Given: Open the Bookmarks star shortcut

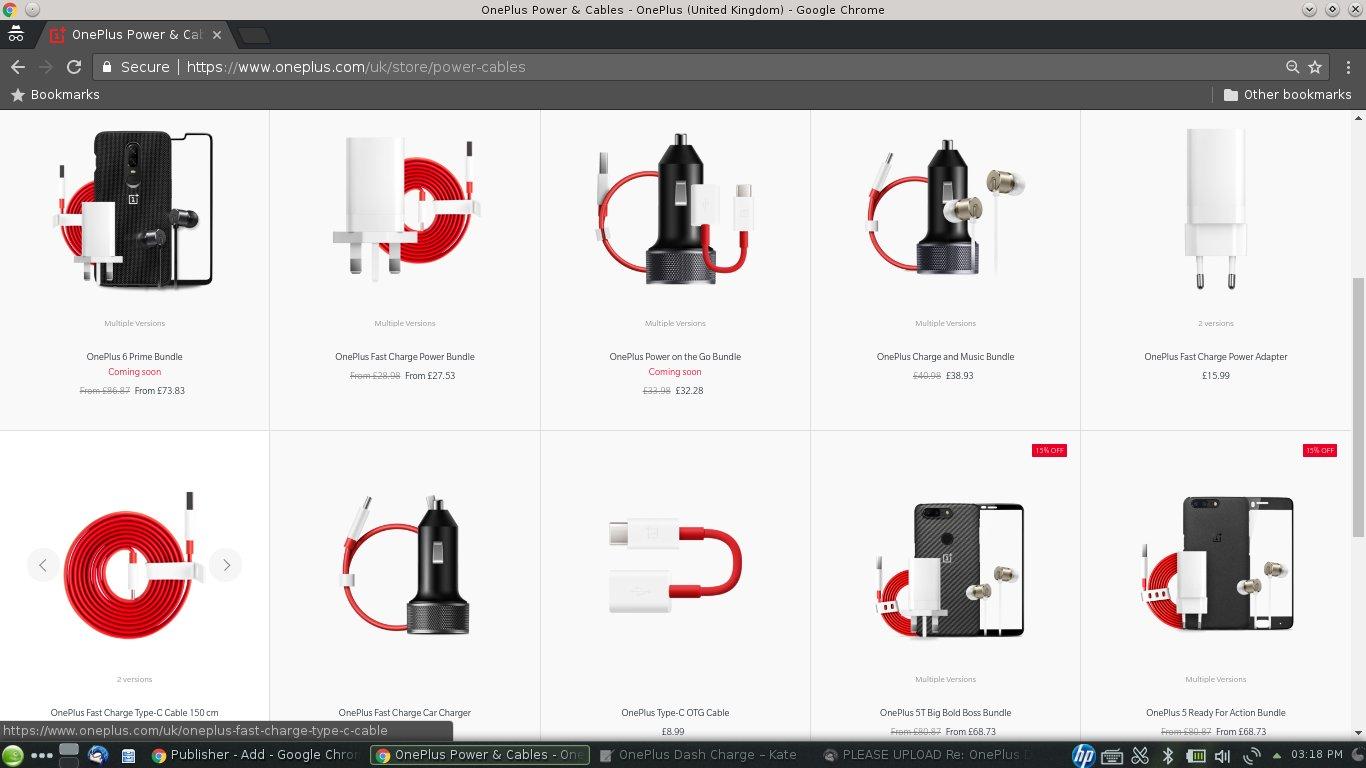Looking at the screenshot, I should click(55, 95).
